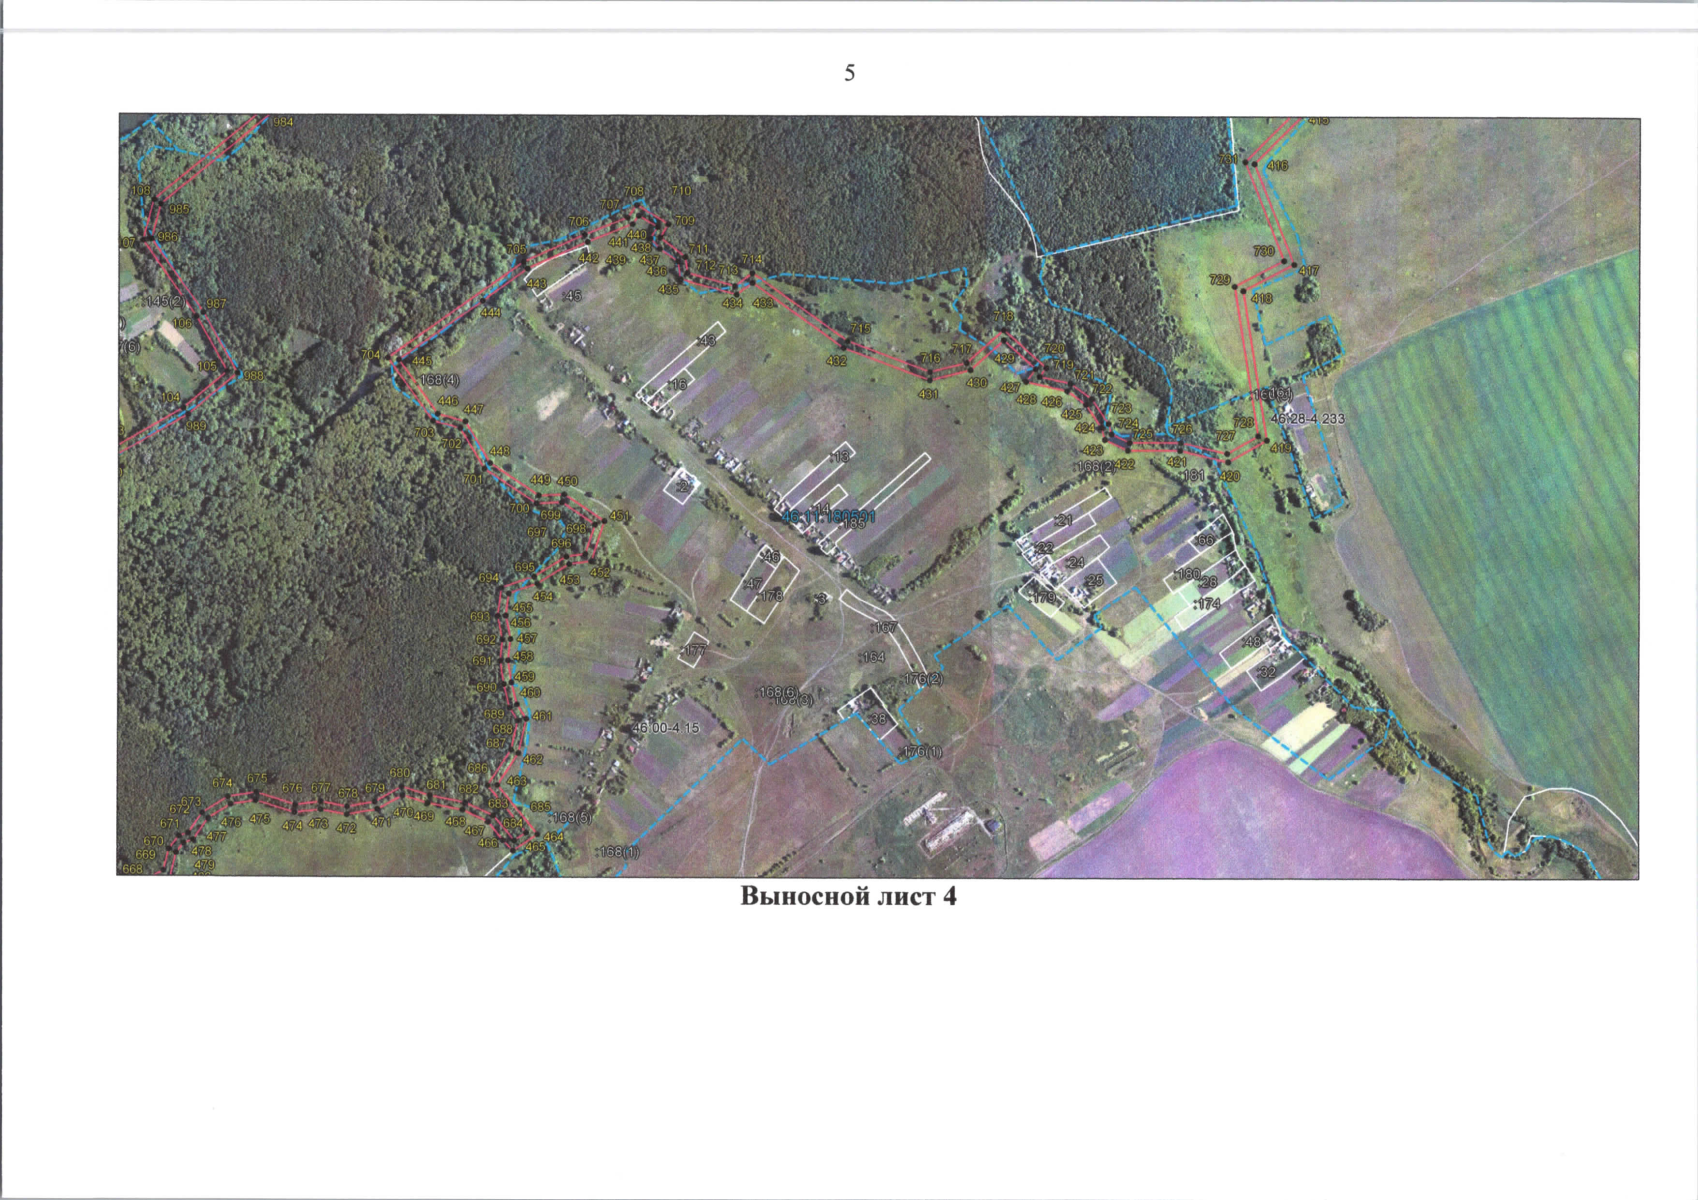This screenshot has height=1200, width=1698.
Task: Select boundary point 704
Action: 371,355
